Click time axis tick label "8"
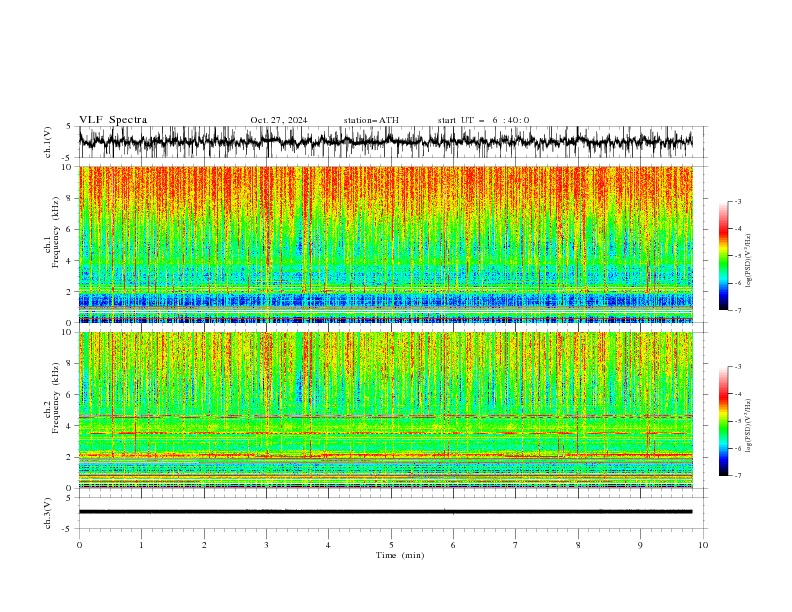792x612 pixels. (x=578, y=545)
